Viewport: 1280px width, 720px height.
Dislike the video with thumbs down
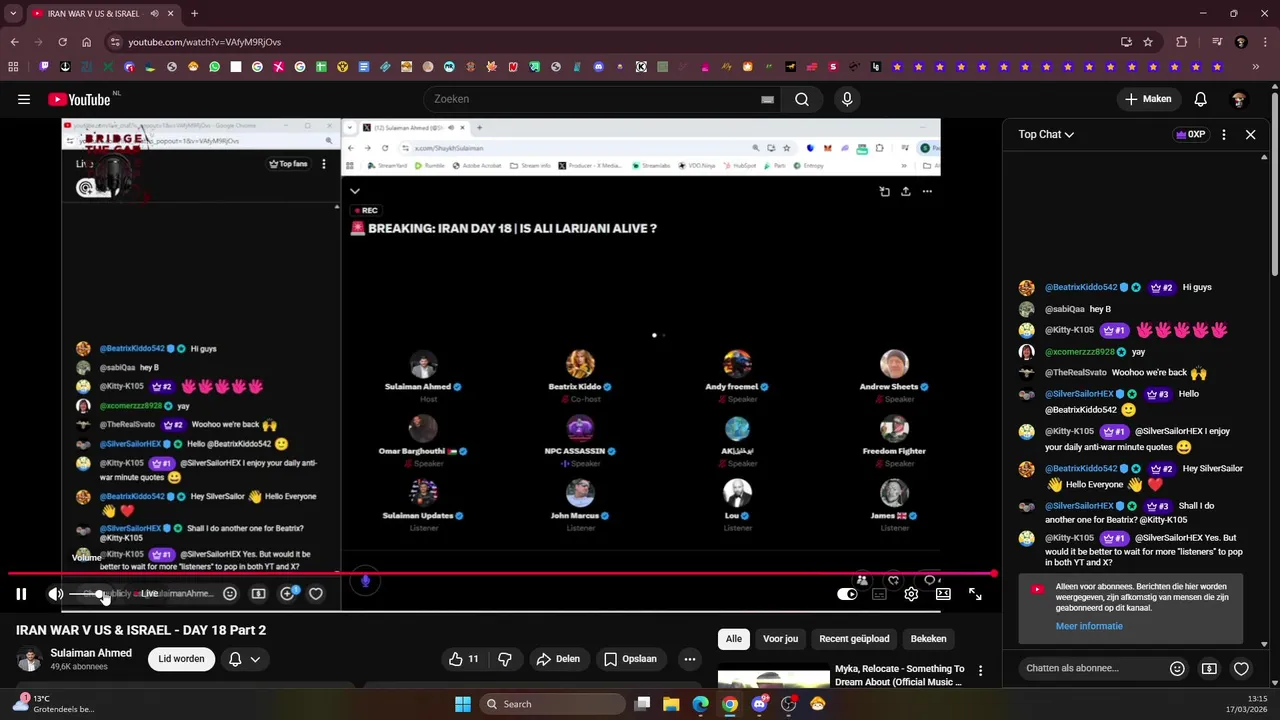tap(505, 659)
